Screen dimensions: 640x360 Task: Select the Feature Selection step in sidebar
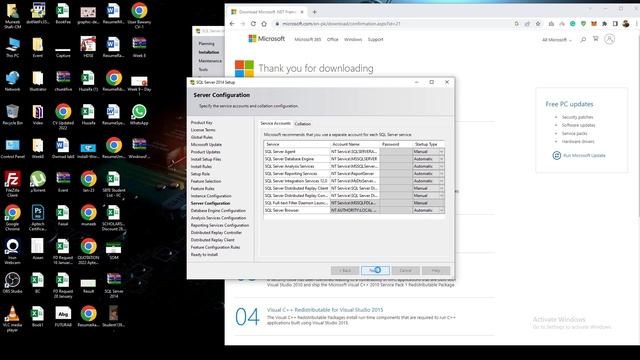pos(206,181)
